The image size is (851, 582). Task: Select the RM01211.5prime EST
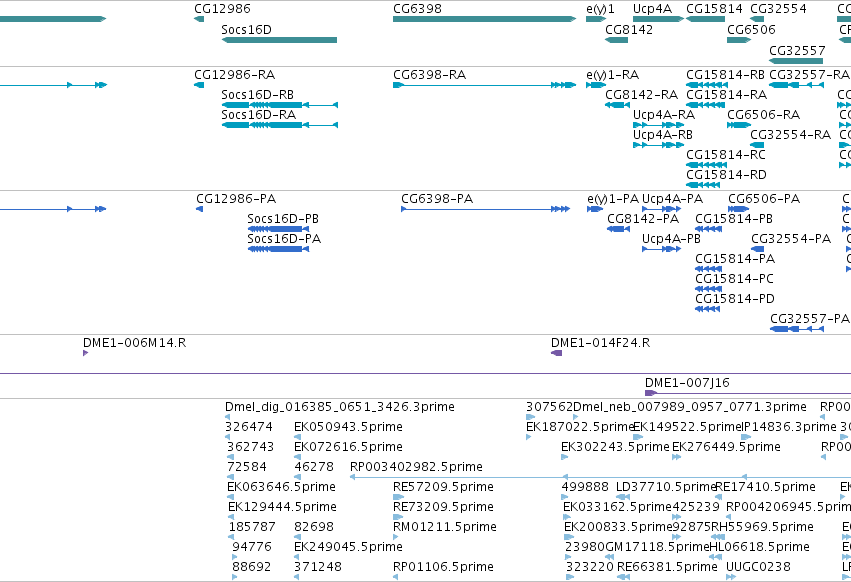coord(396,537)
